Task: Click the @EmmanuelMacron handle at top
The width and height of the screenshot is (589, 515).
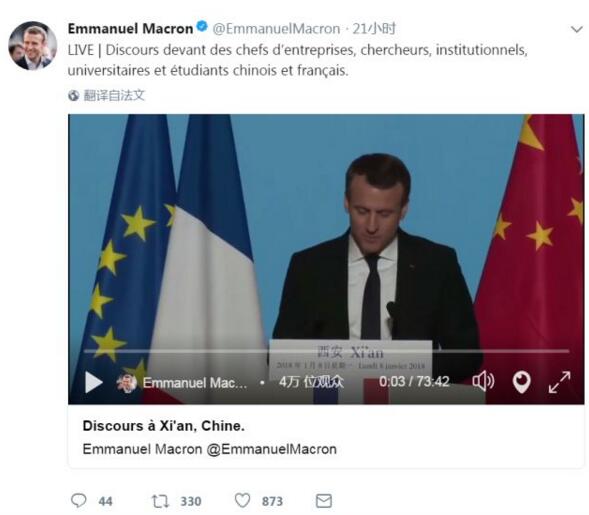Action: 276,29
